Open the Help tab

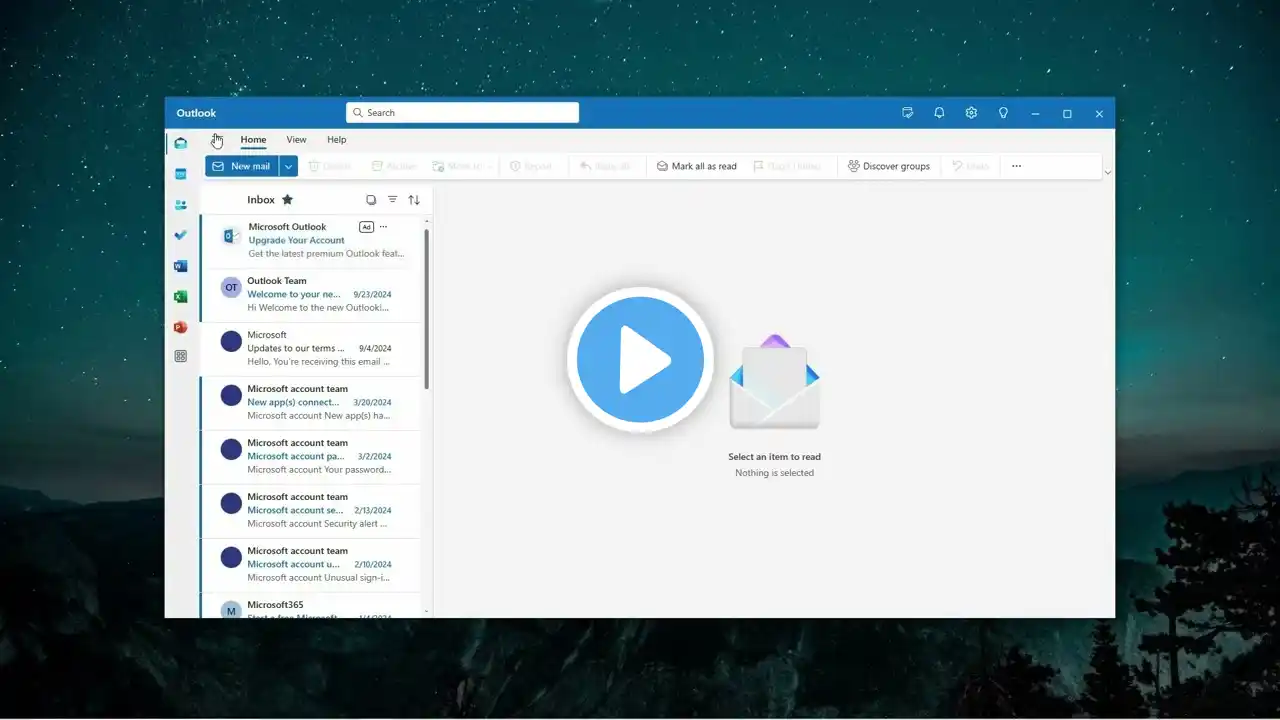(337, 140)
